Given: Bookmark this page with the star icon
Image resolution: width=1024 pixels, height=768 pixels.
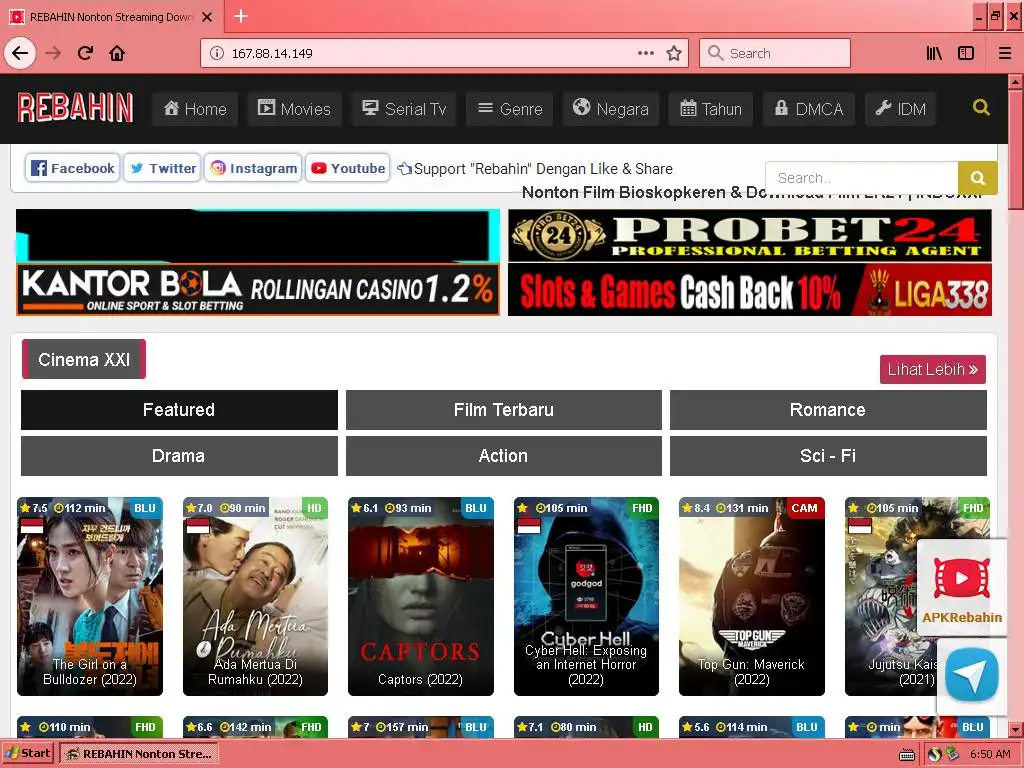Looking at the screenshot, I should 674,53.
